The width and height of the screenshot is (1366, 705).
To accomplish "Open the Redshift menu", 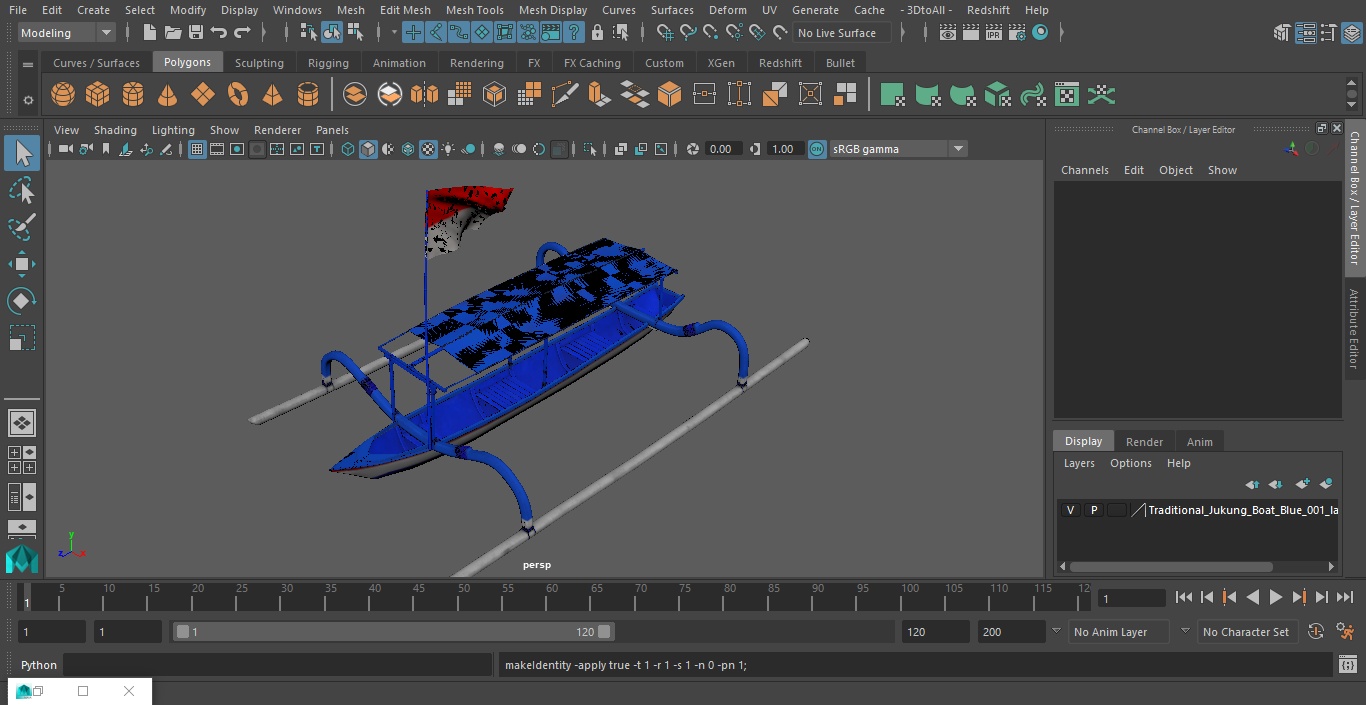I will coord(988,10).
